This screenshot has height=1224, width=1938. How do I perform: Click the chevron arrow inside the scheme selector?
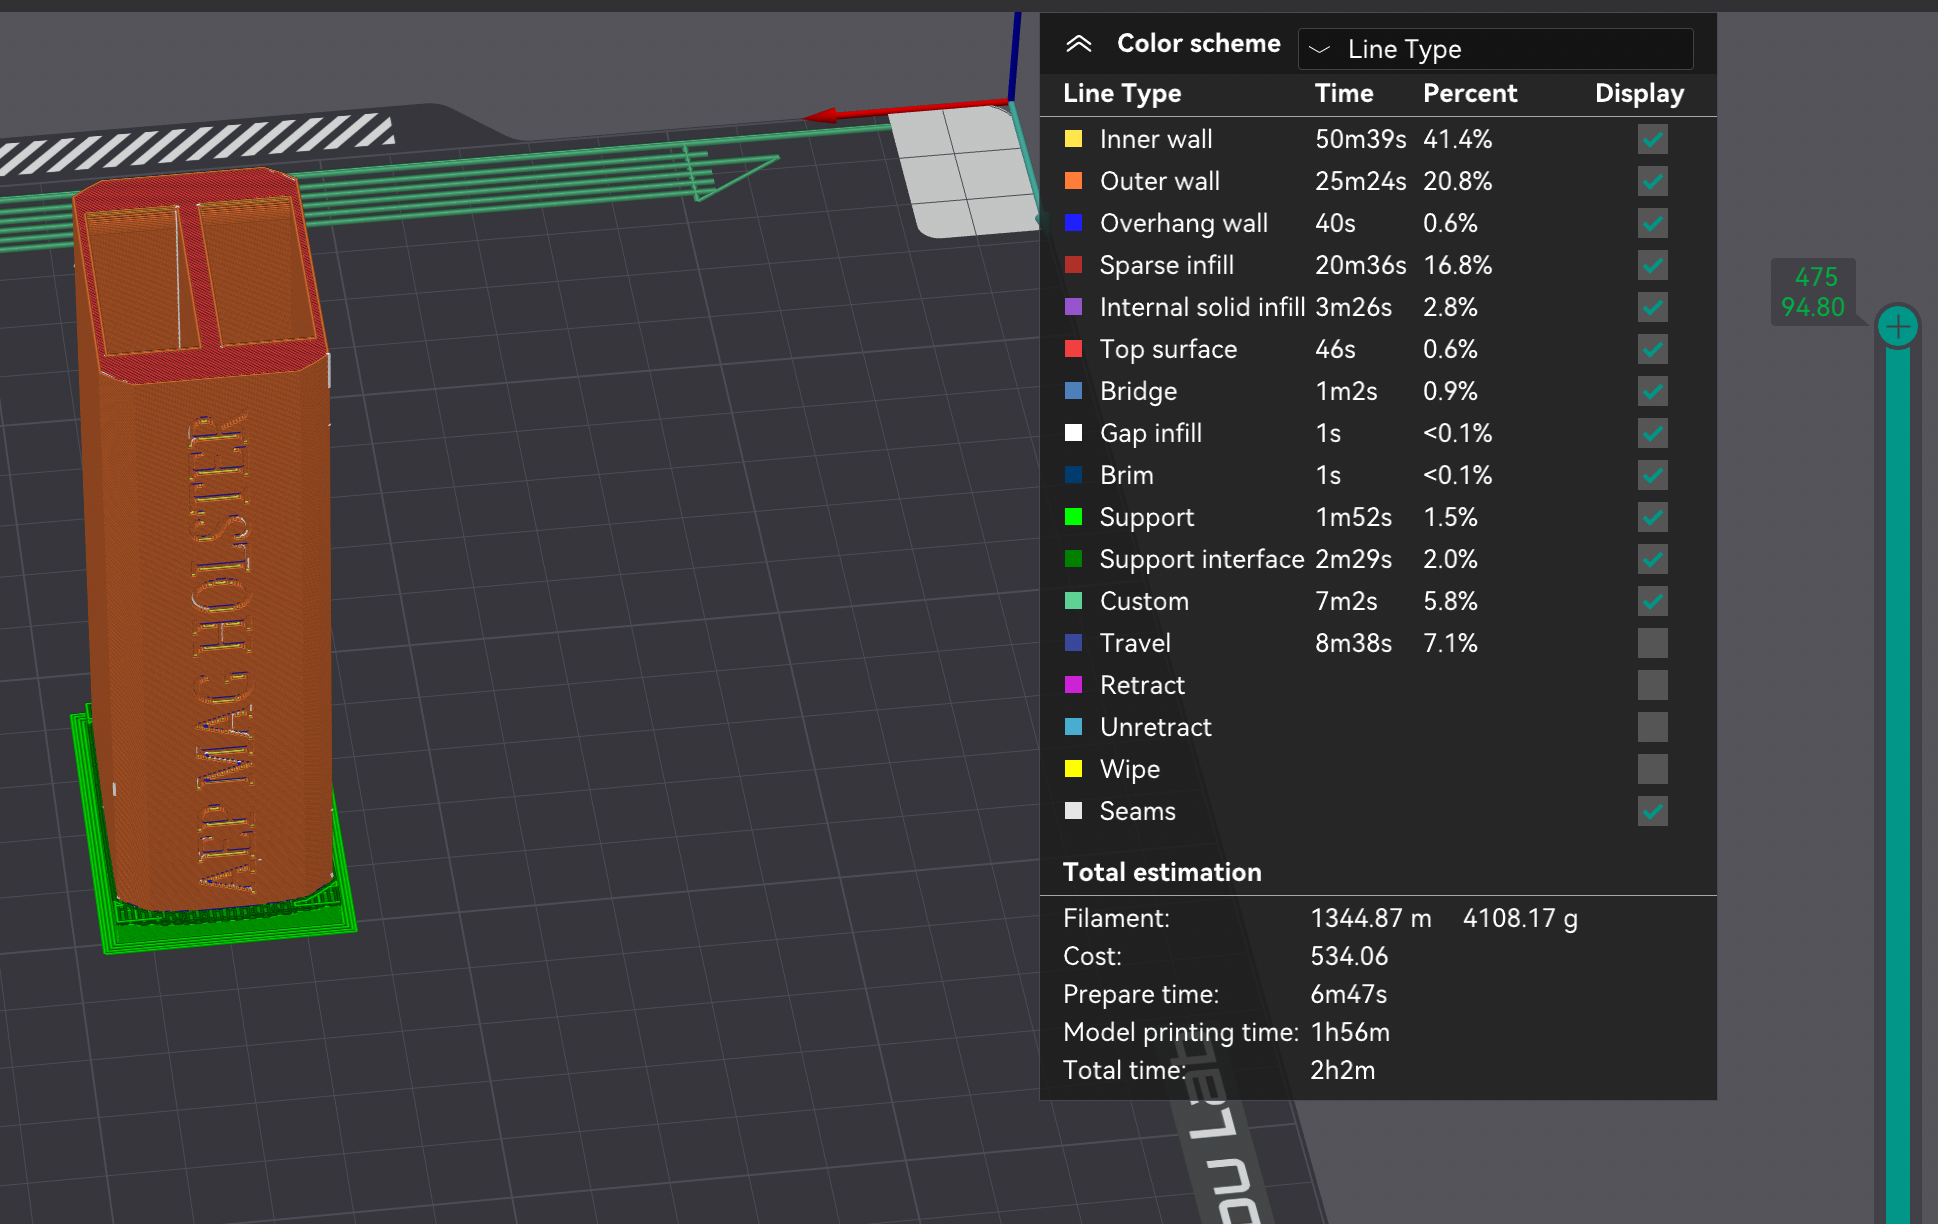point(1320,48)
